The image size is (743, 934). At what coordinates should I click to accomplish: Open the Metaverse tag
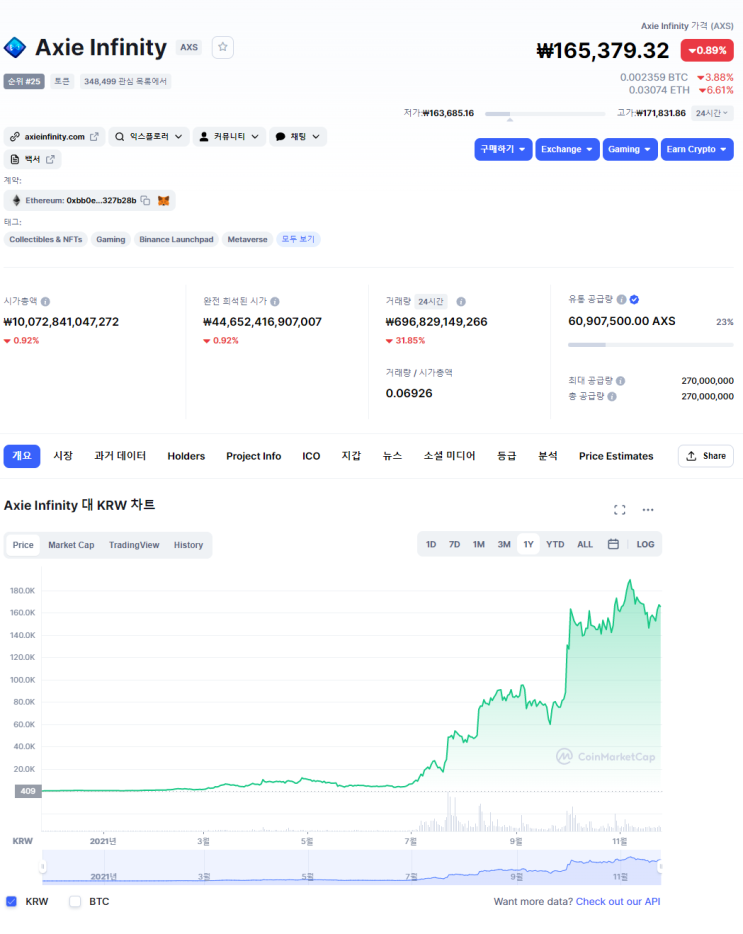click(x=247, y=239)
